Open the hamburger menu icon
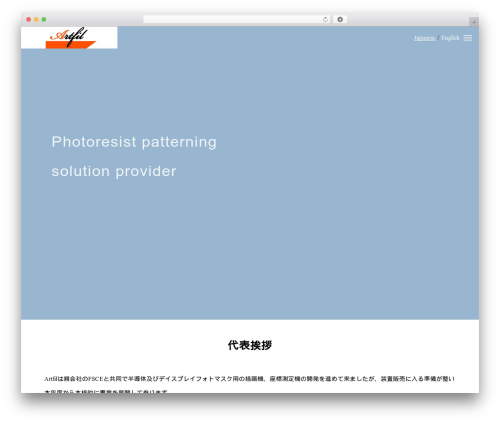 468,38
